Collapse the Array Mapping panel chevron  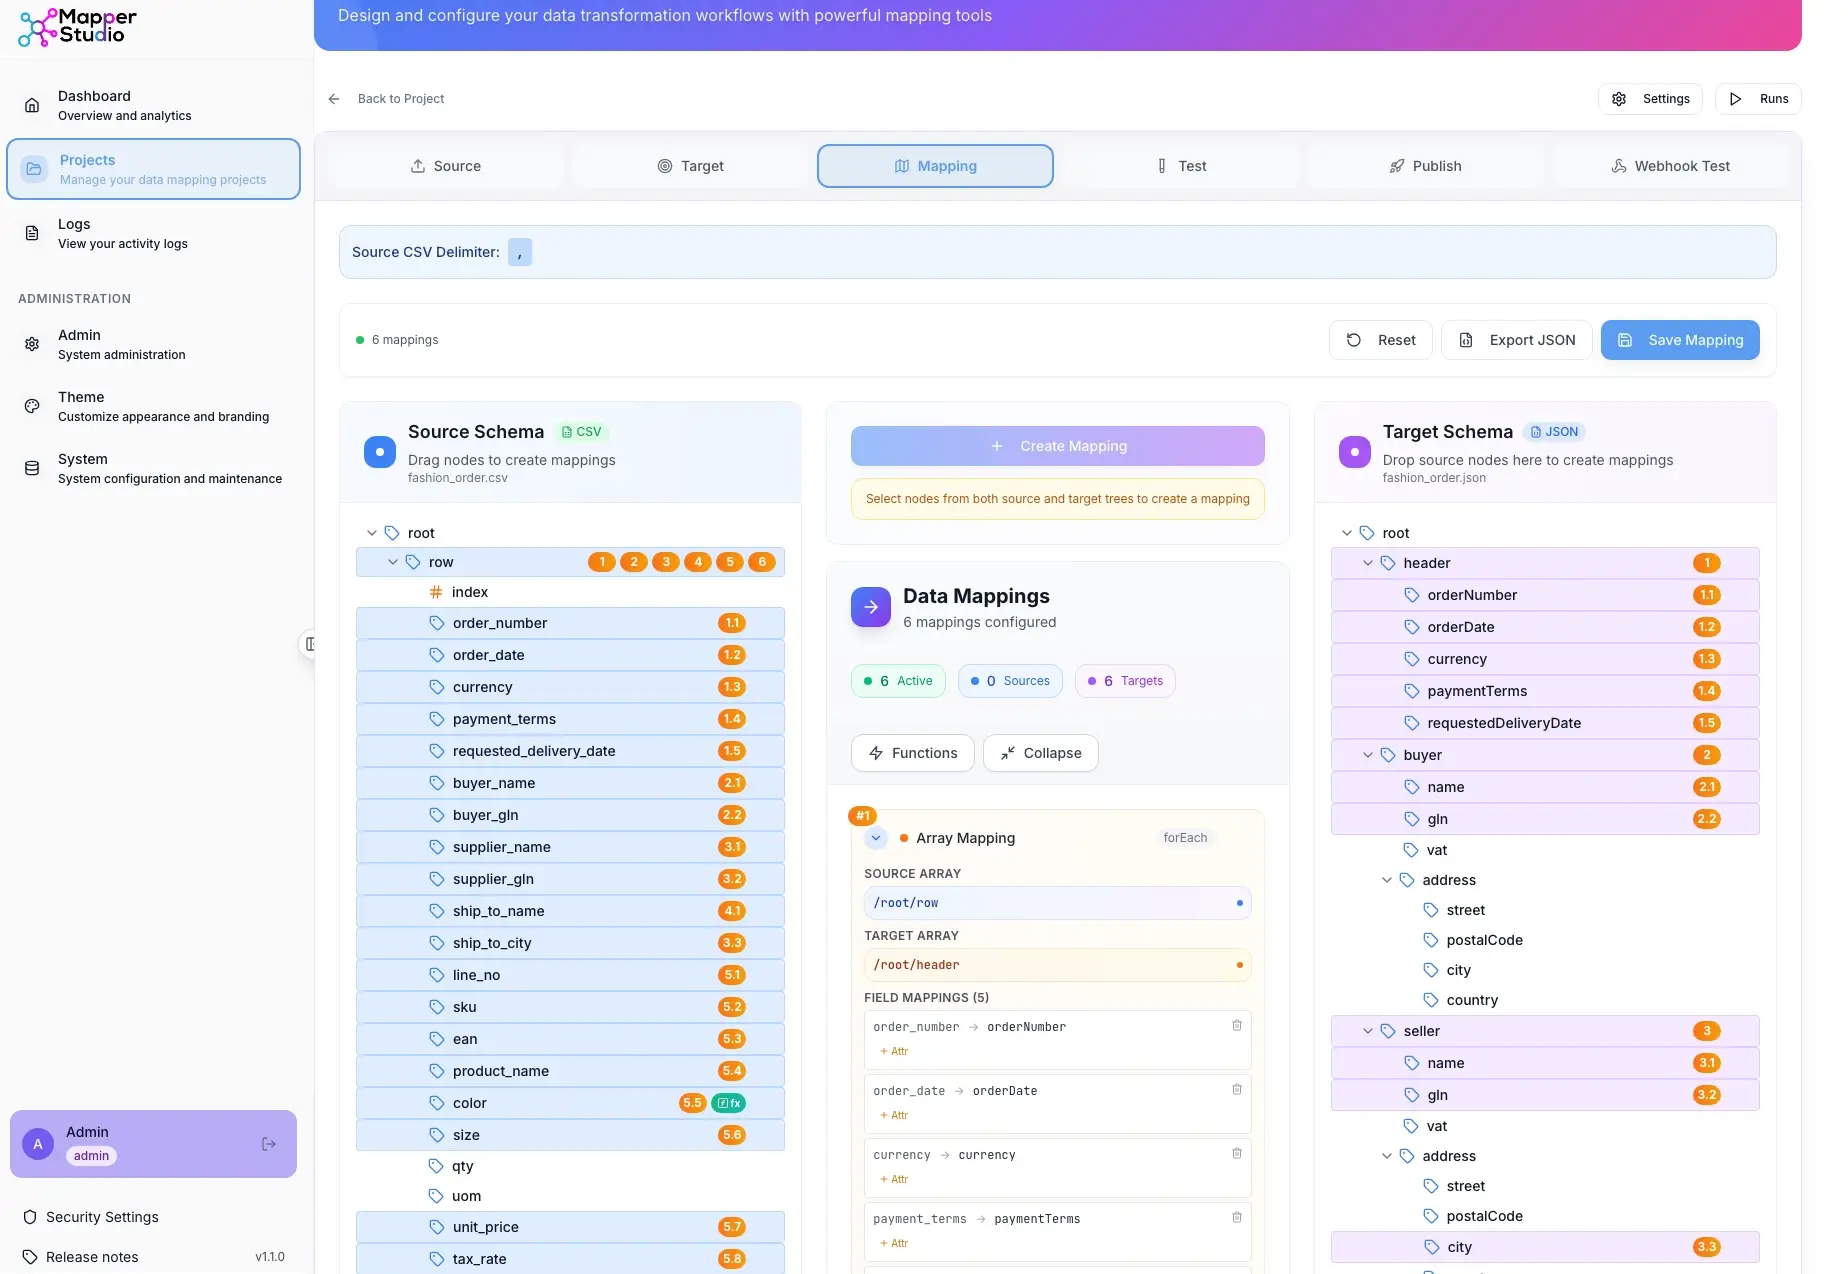coord(876,838)
